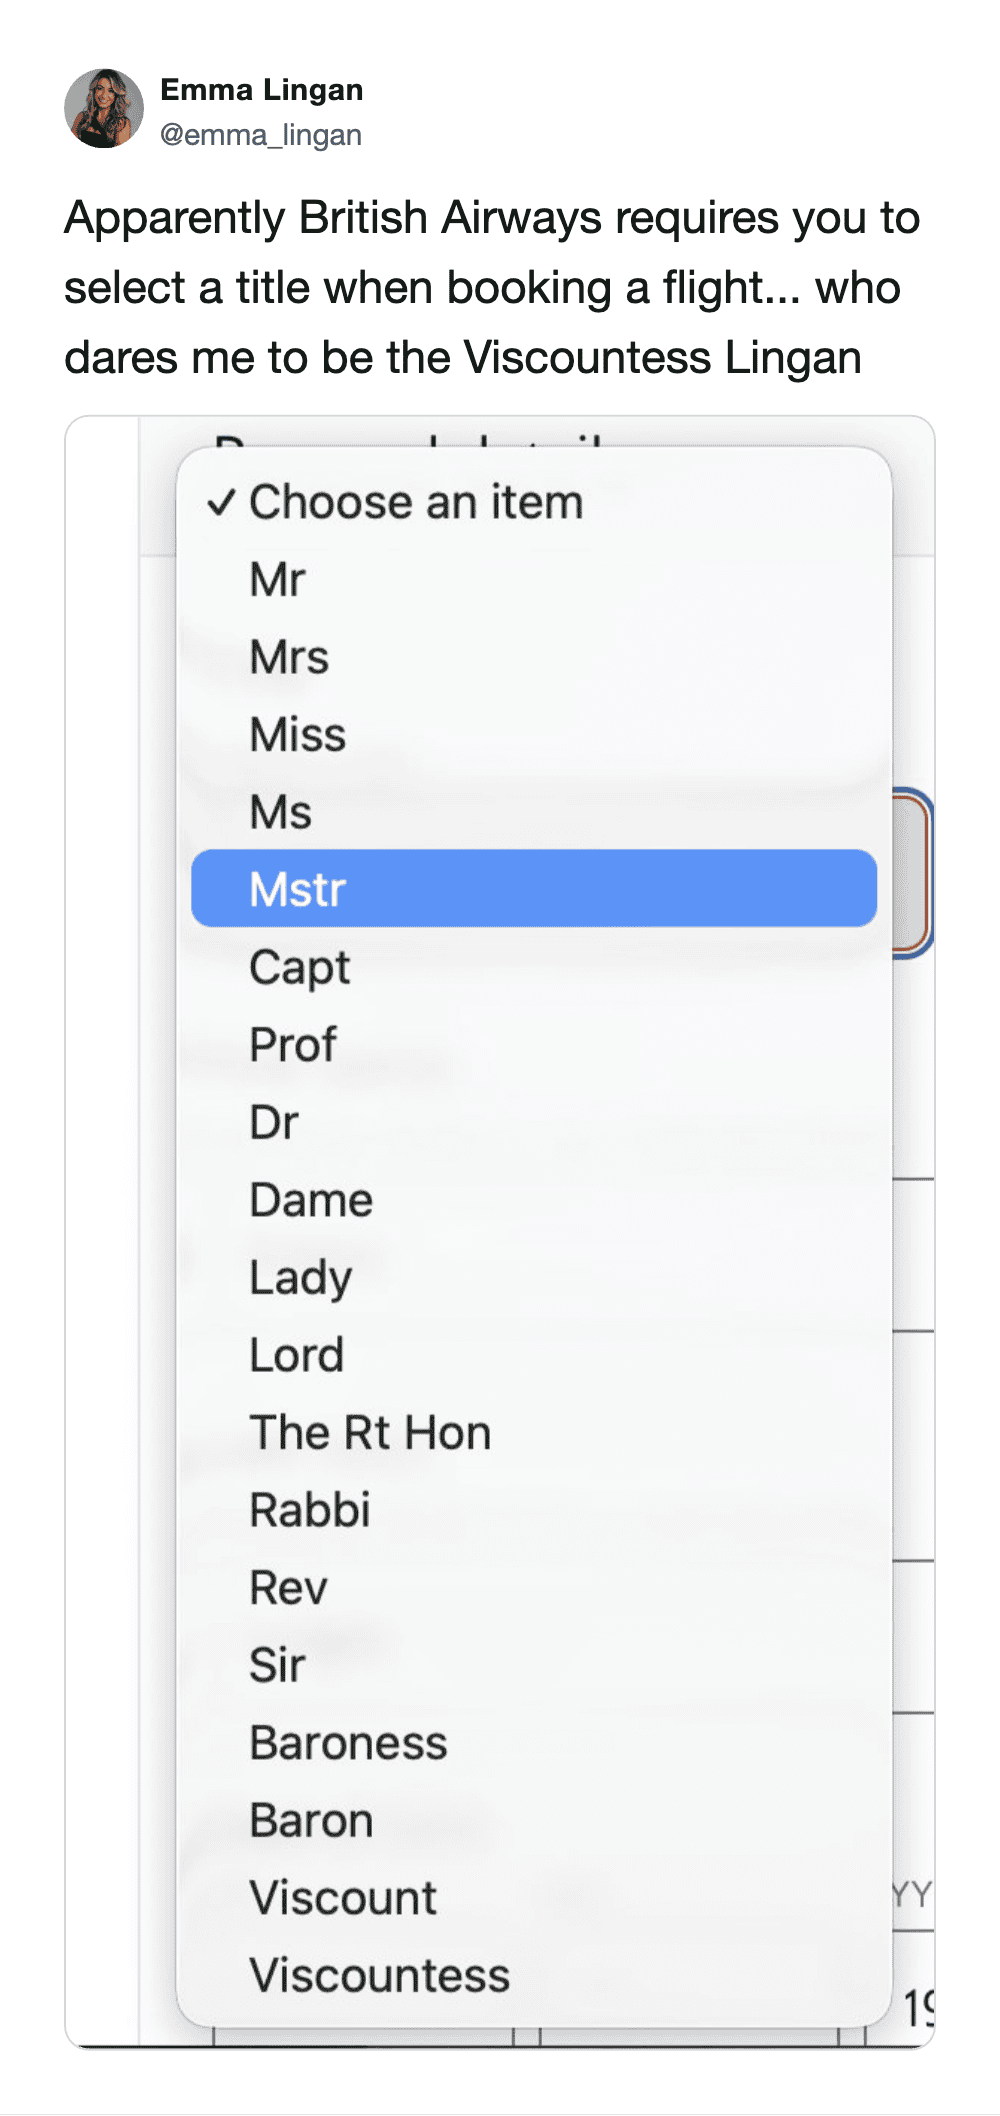Select 'Dame' as your title

[311, 1200]
